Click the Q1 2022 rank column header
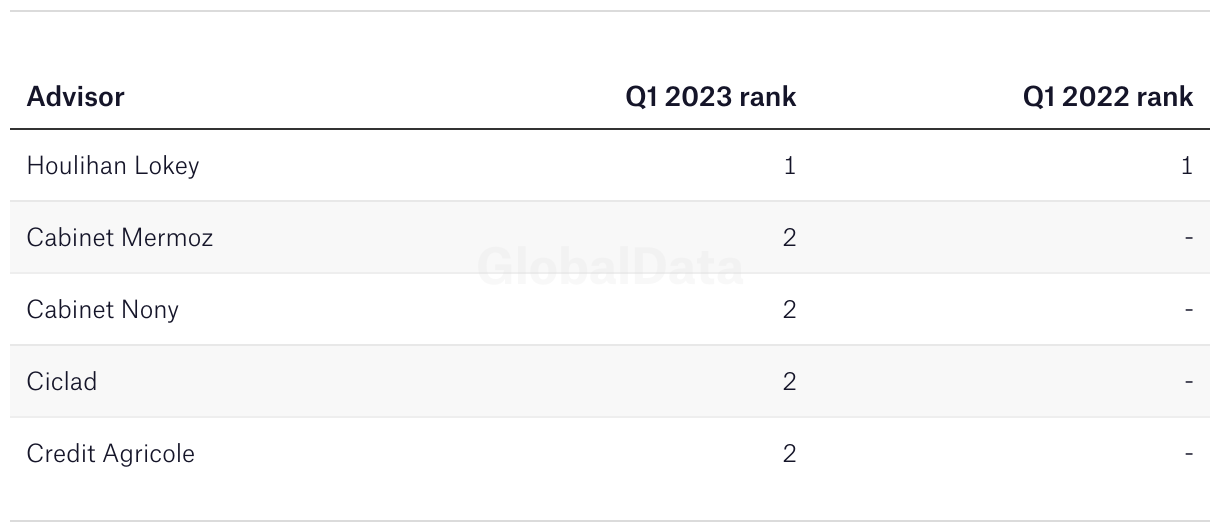Viewport: 1220px width, 532px height. [1108, 97]
